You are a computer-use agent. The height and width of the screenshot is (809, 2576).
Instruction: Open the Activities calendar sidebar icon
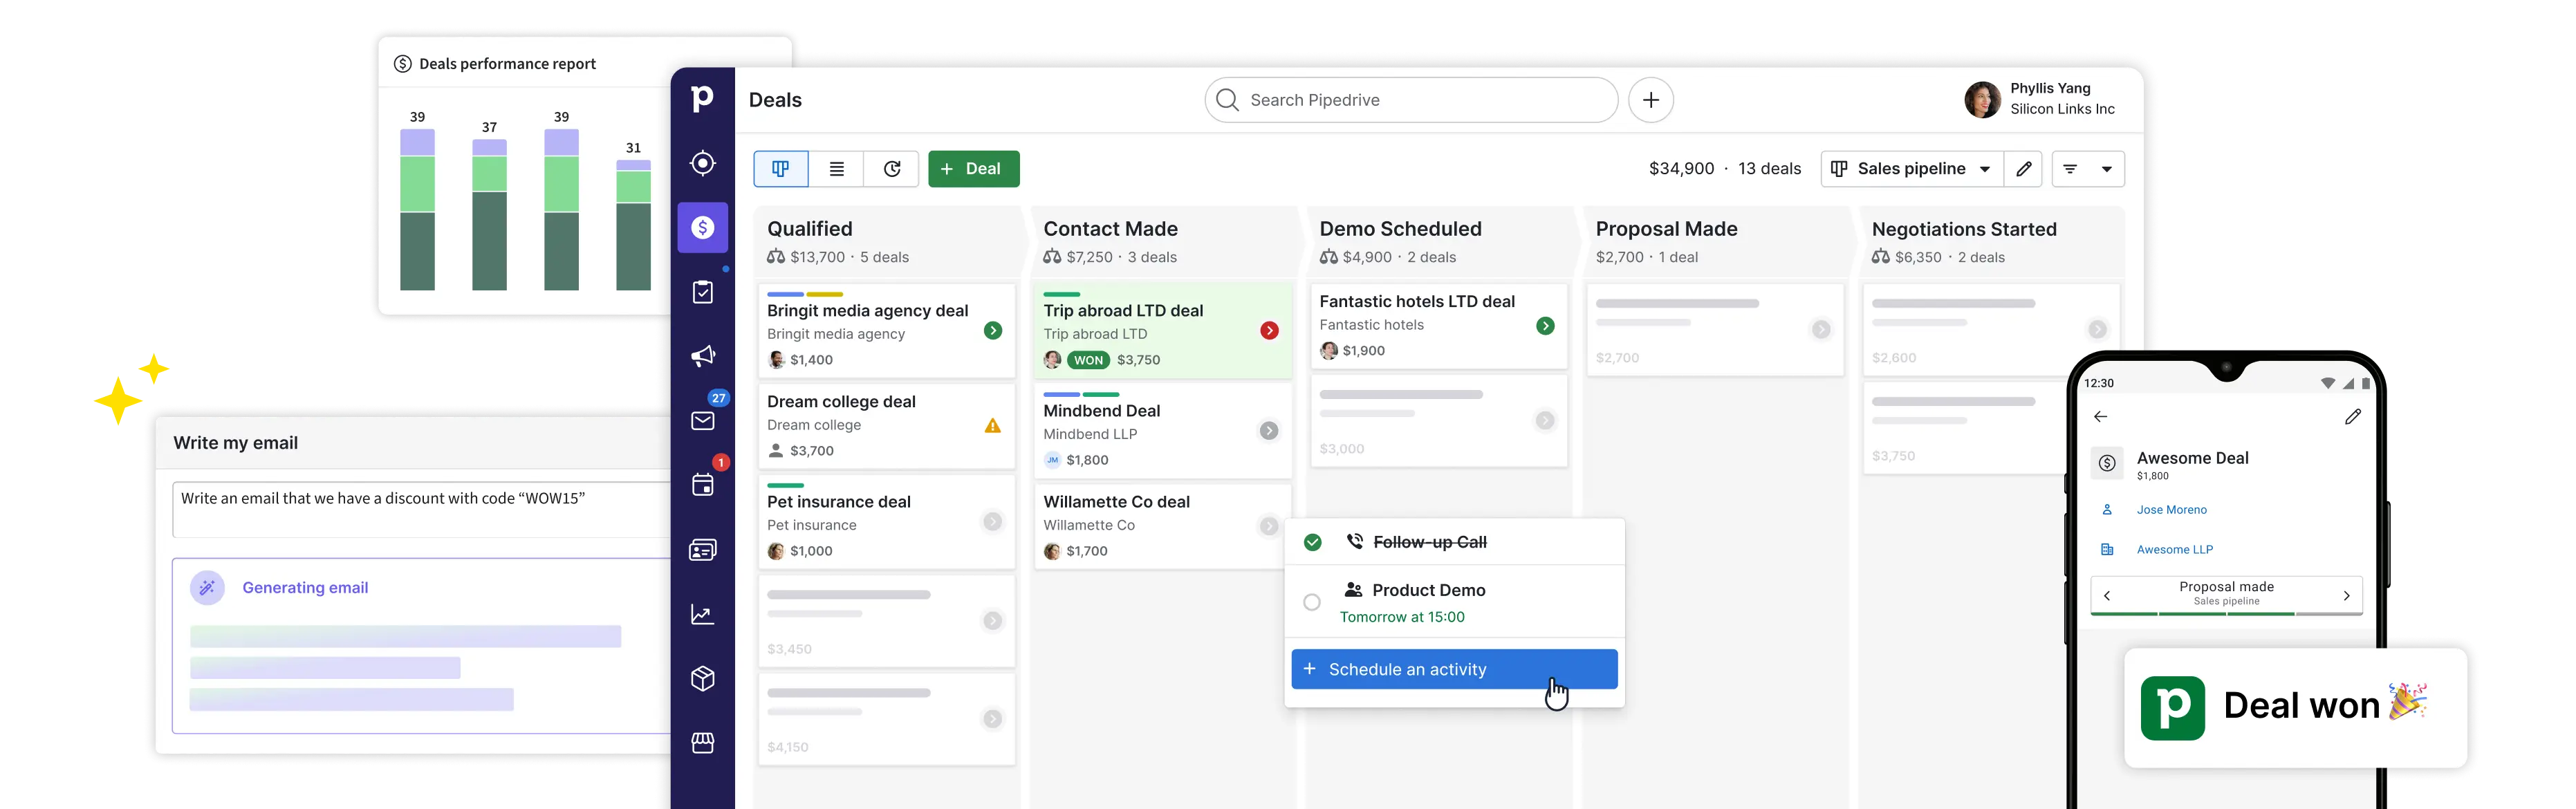(703, 485)
